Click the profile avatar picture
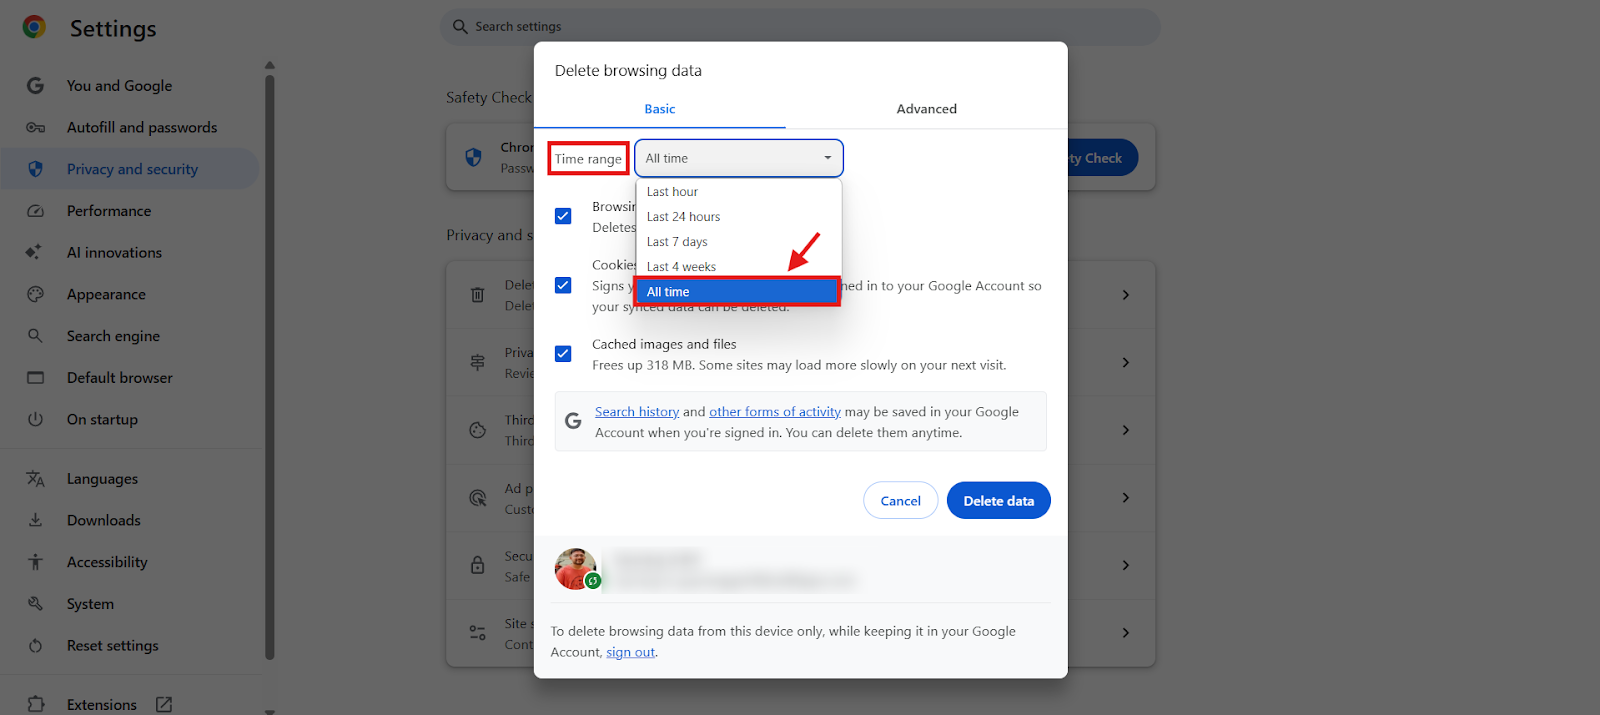1600x715 pixels. [576, 569]
